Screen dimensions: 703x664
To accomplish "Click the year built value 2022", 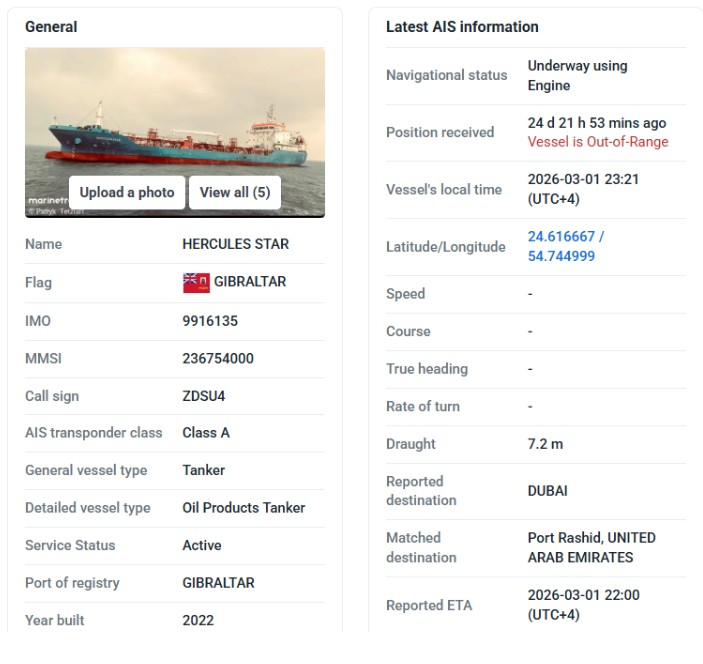I will [198, 620].
